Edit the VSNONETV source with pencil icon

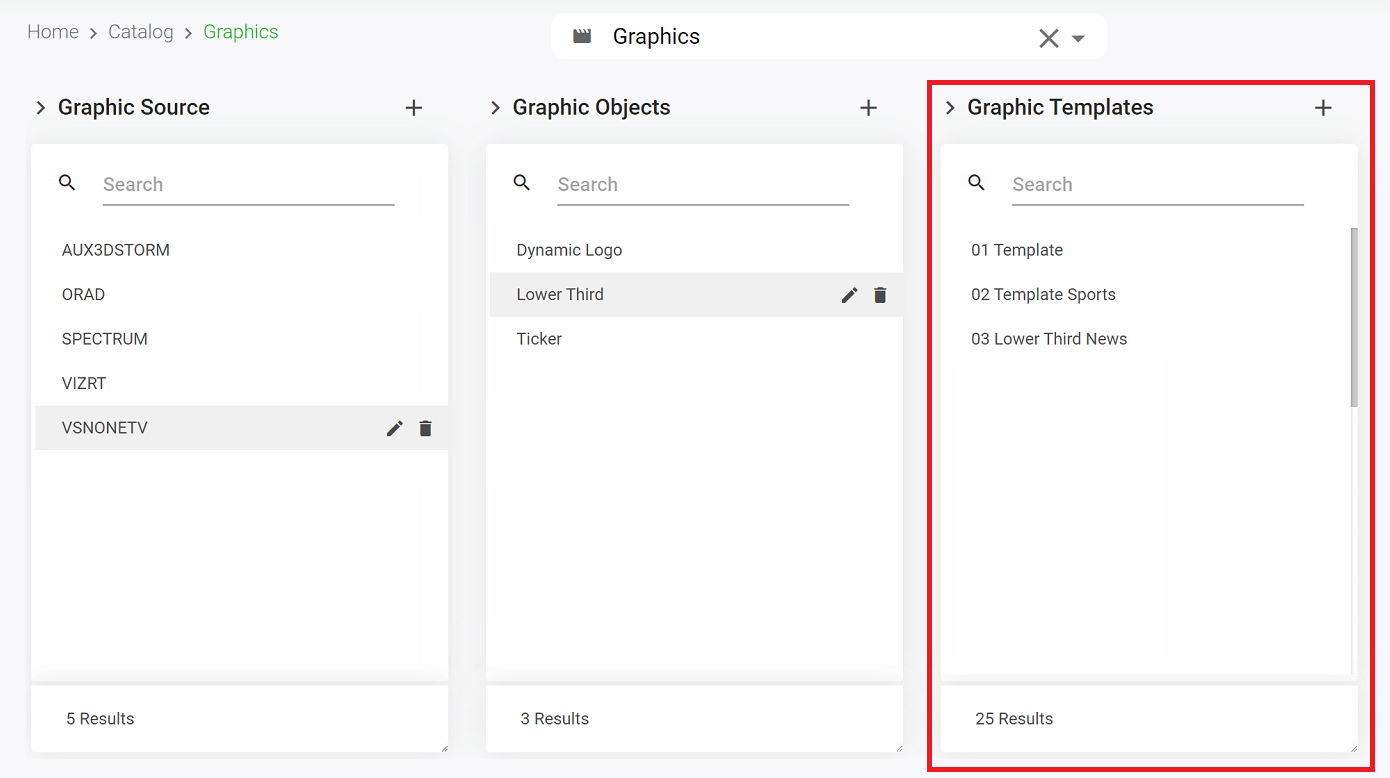click(x=395, y=428)
